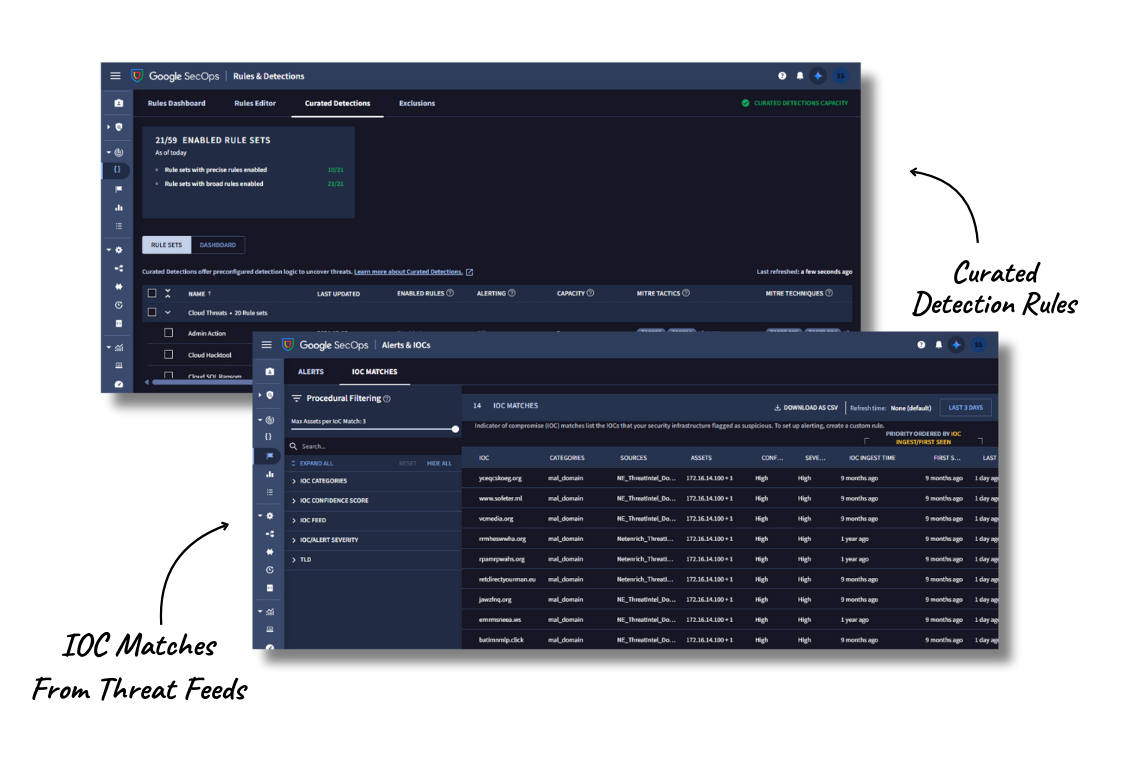Click MITRE Tactics column help icon
Viewport: 1125px width, 776px height.
point(686,293)
